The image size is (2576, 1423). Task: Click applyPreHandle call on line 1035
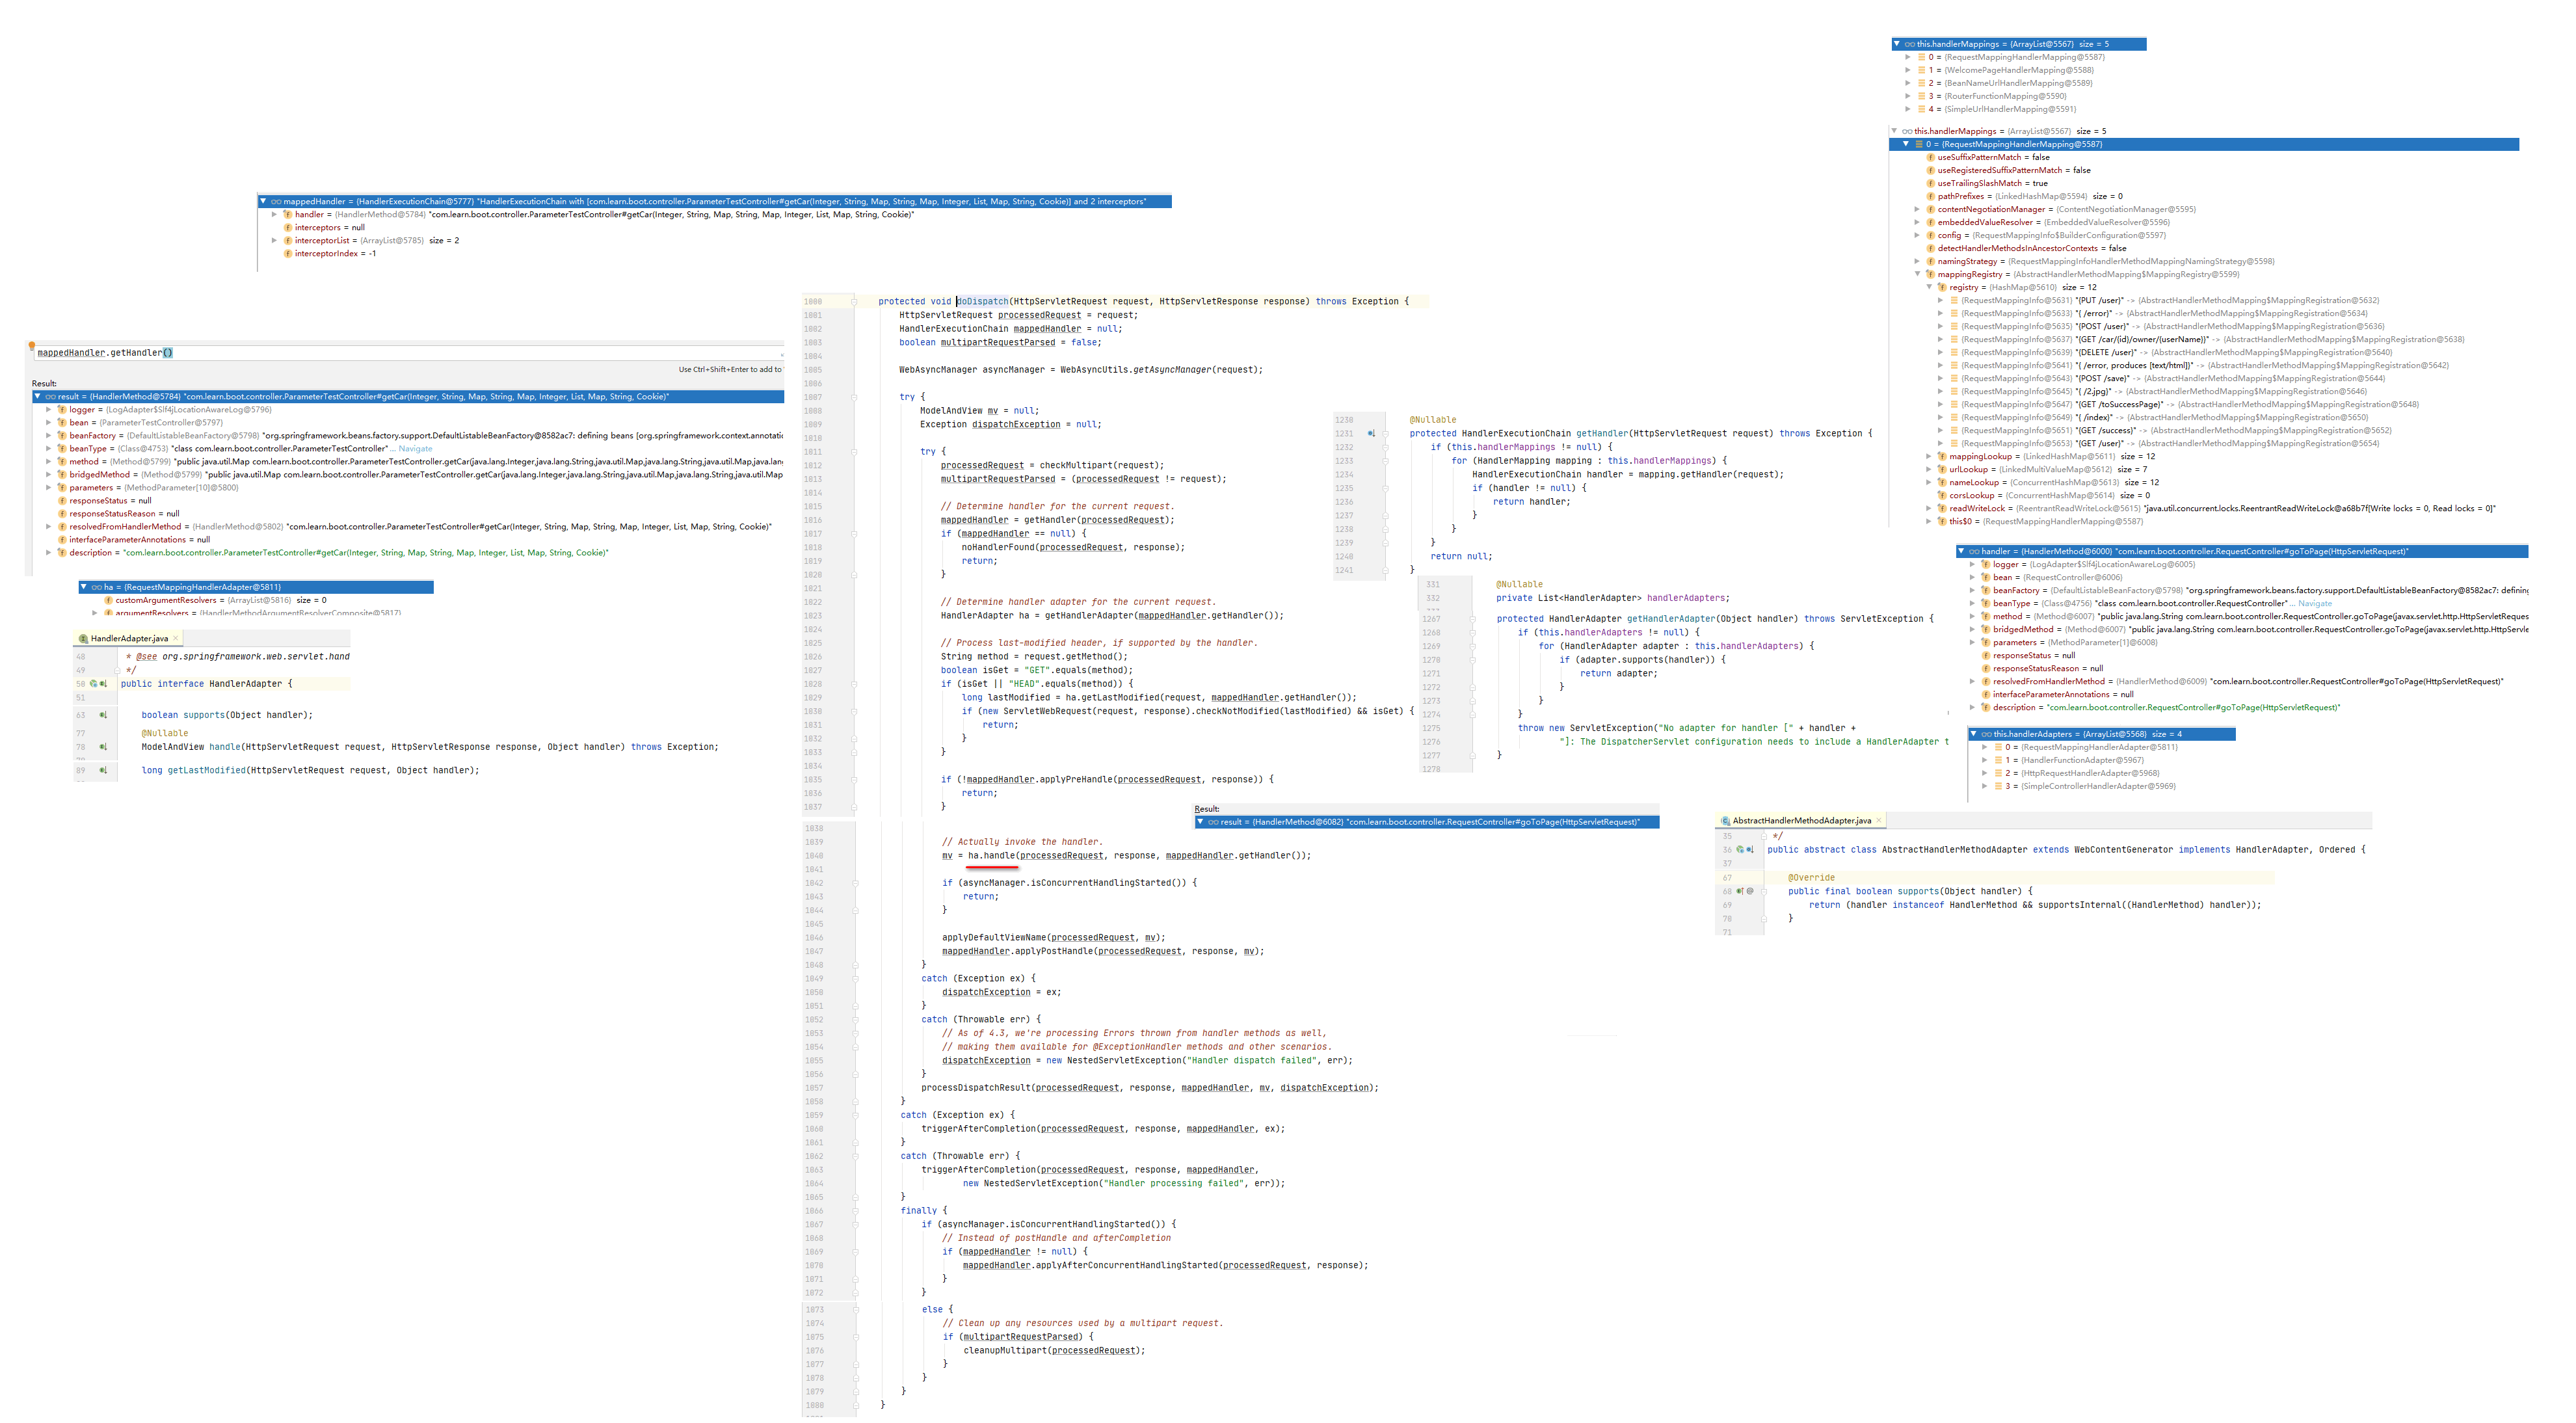[1071, 779]
